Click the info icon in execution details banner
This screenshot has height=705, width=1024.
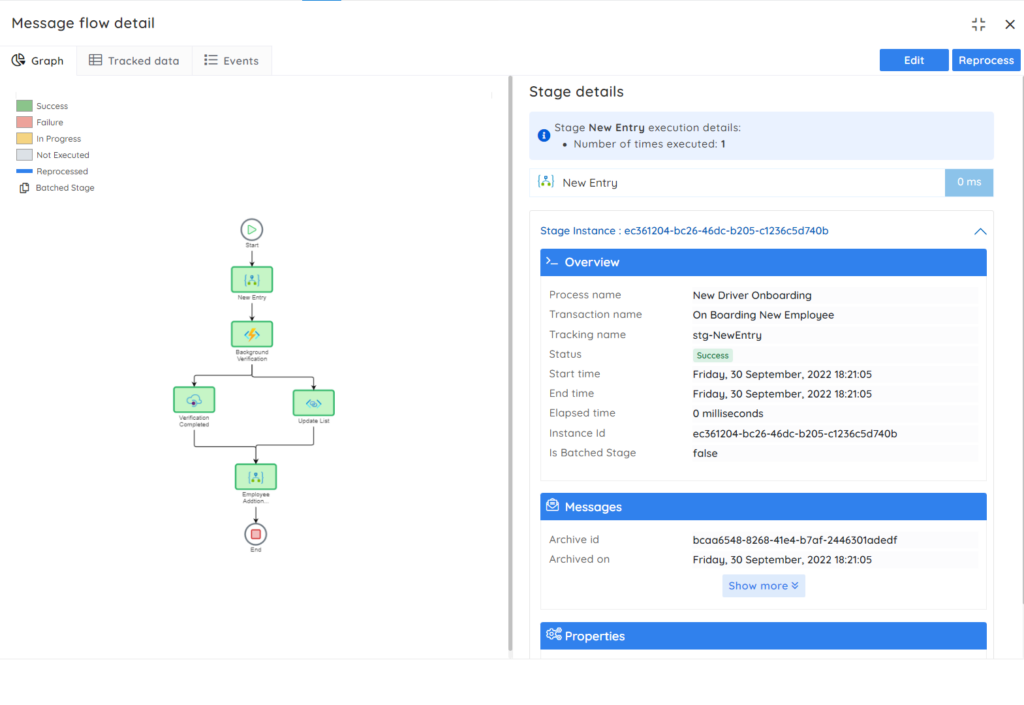click(544, 135)
